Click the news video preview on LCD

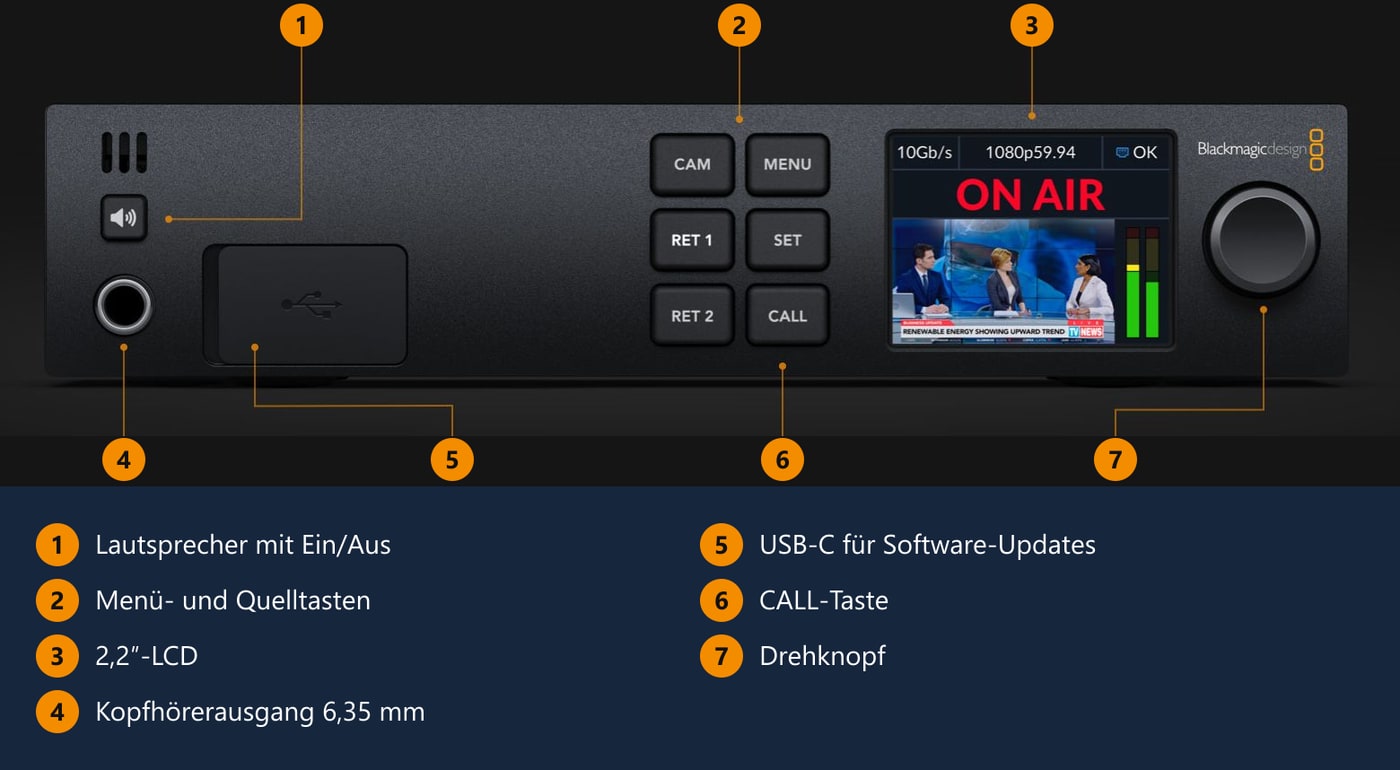coord(1003,282)
